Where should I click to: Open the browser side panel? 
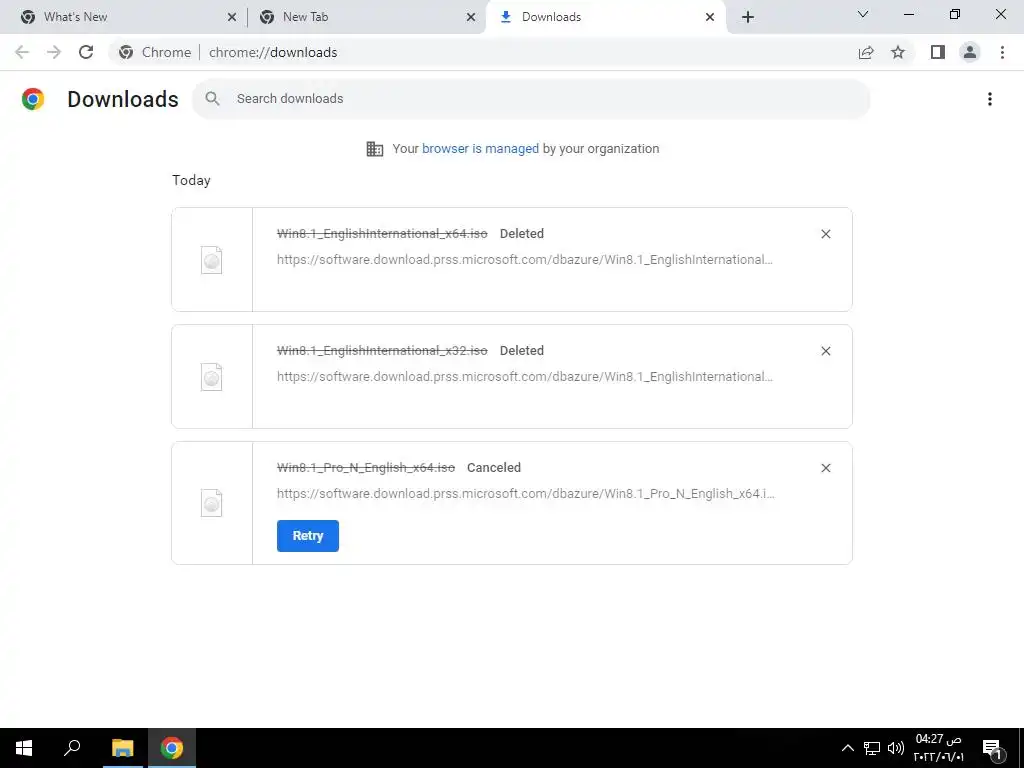[938, 52]
